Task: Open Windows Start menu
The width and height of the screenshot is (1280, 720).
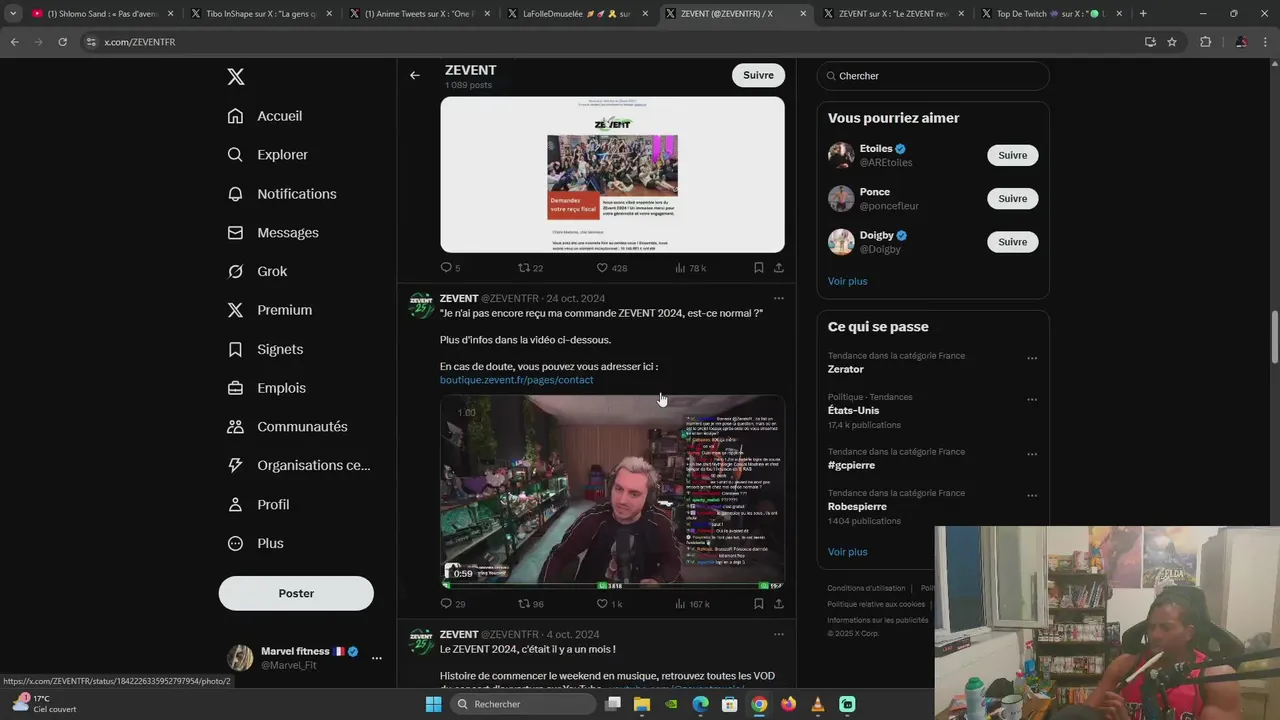Action: (433, 704)
